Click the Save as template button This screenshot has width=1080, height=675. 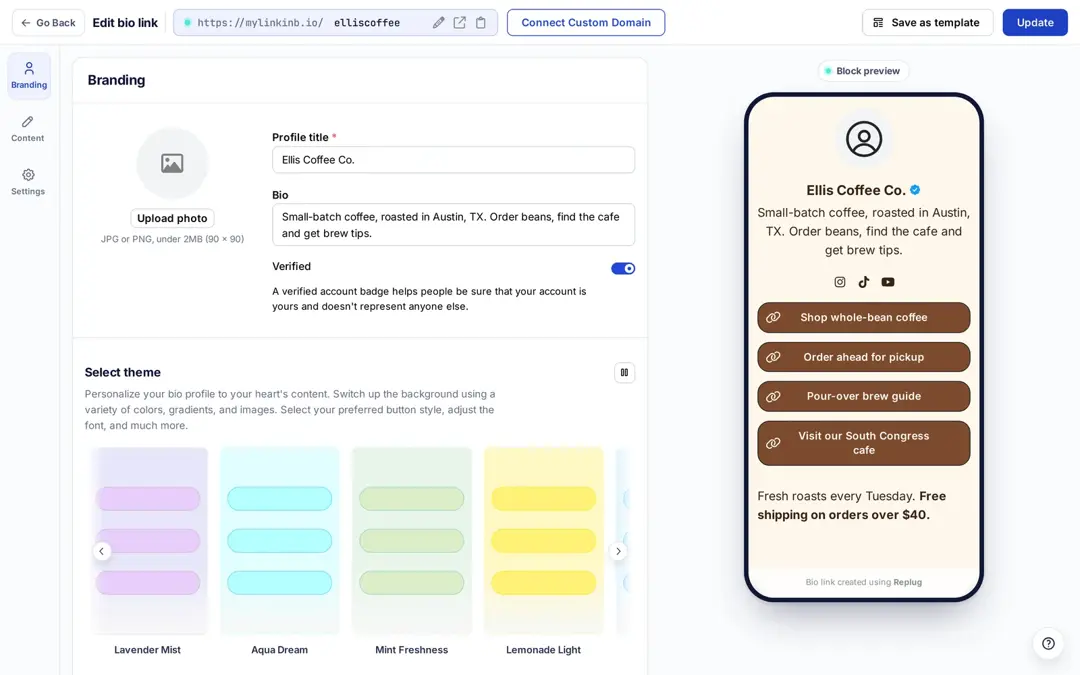point(927,23)
